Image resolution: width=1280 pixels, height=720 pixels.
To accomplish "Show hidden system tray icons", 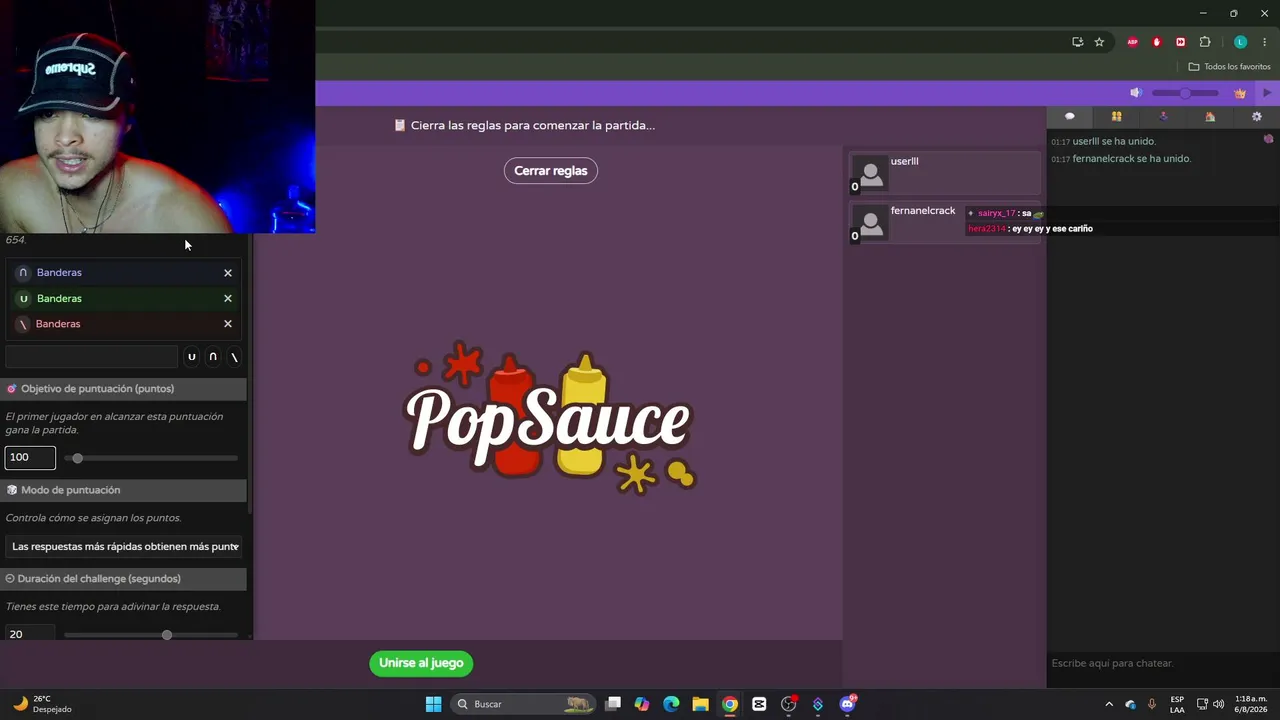I will pyautogui.click(x=1109, y=704).
